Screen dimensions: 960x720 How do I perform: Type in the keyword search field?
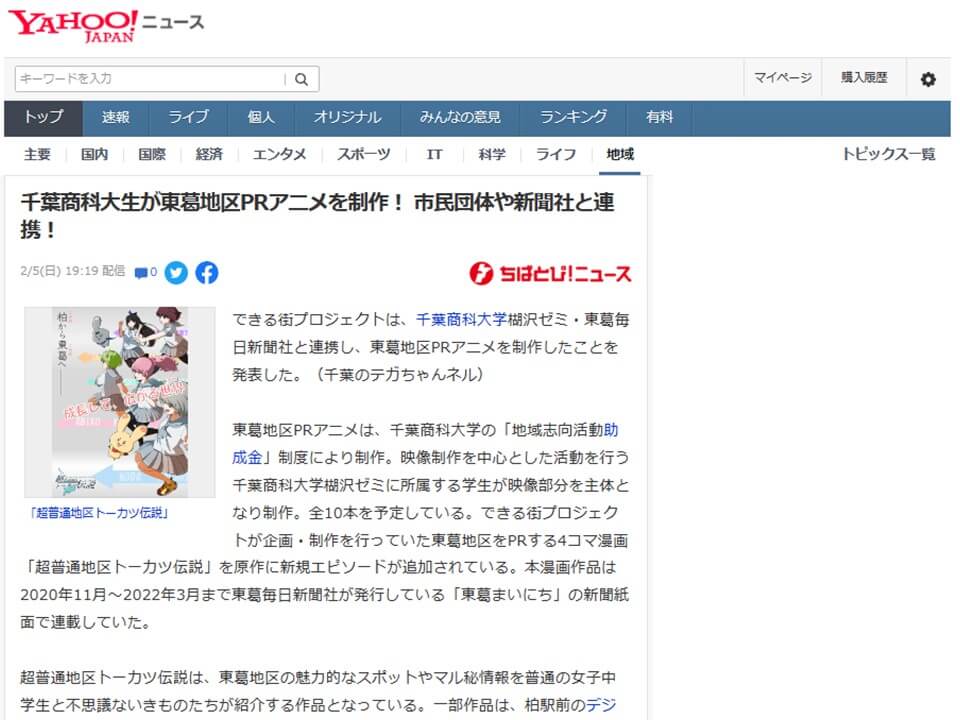pyautogui.click(x=150, y=79)
